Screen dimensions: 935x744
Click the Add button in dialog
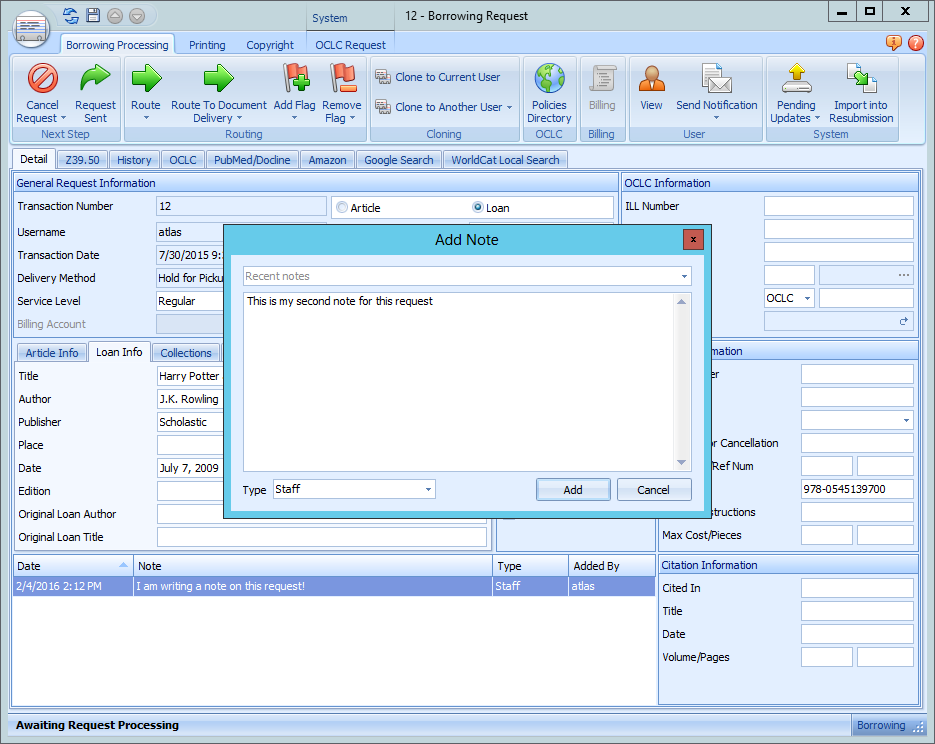(572, 490)
